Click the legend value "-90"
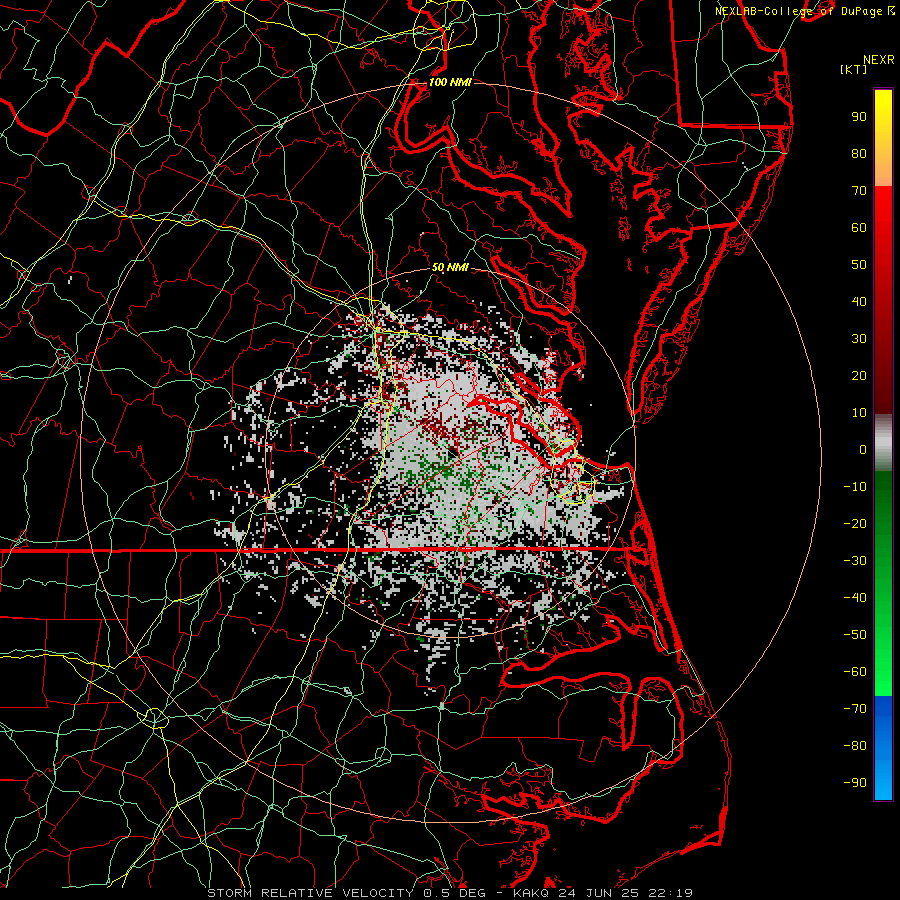Viewport: 900px width, 900px height. tap(855, 782)
